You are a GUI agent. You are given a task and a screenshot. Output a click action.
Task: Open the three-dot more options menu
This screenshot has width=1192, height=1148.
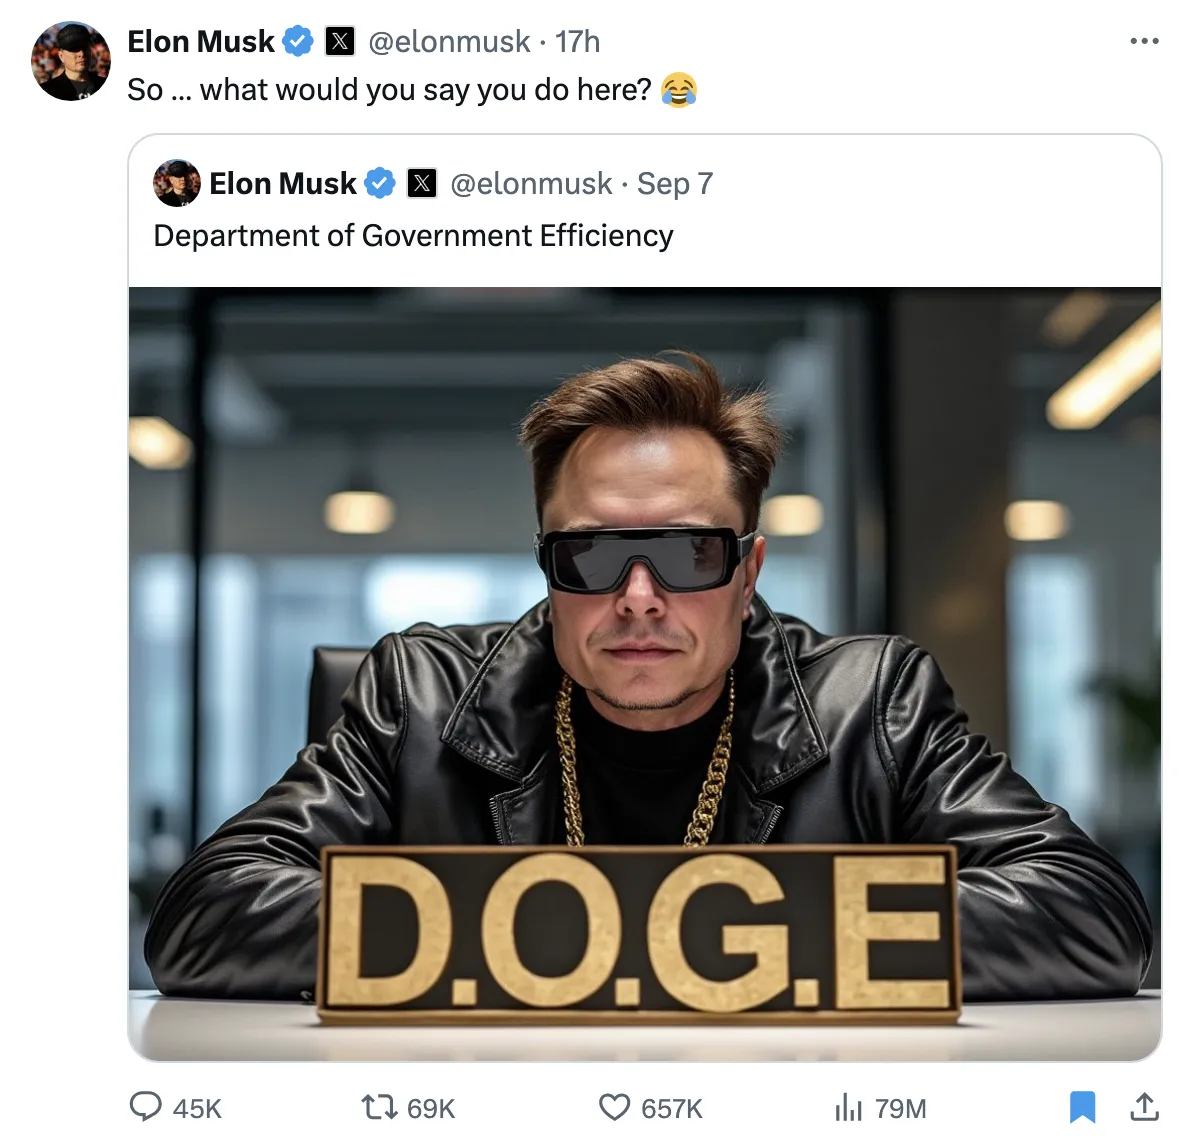click(1144, 42)
